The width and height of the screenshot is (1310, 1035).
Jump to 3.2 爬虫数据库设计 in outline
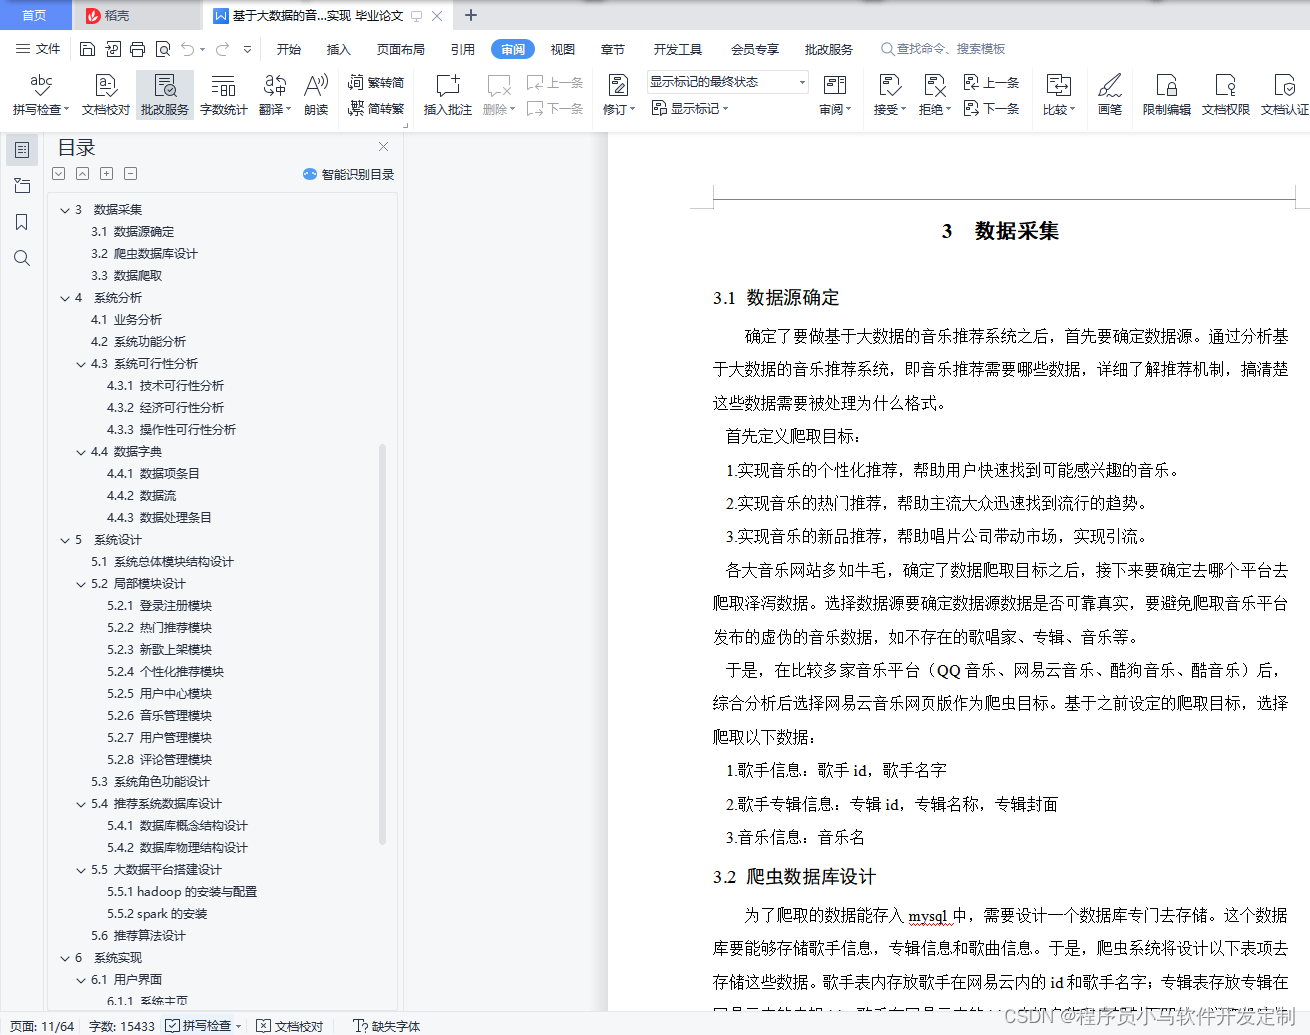144,254
